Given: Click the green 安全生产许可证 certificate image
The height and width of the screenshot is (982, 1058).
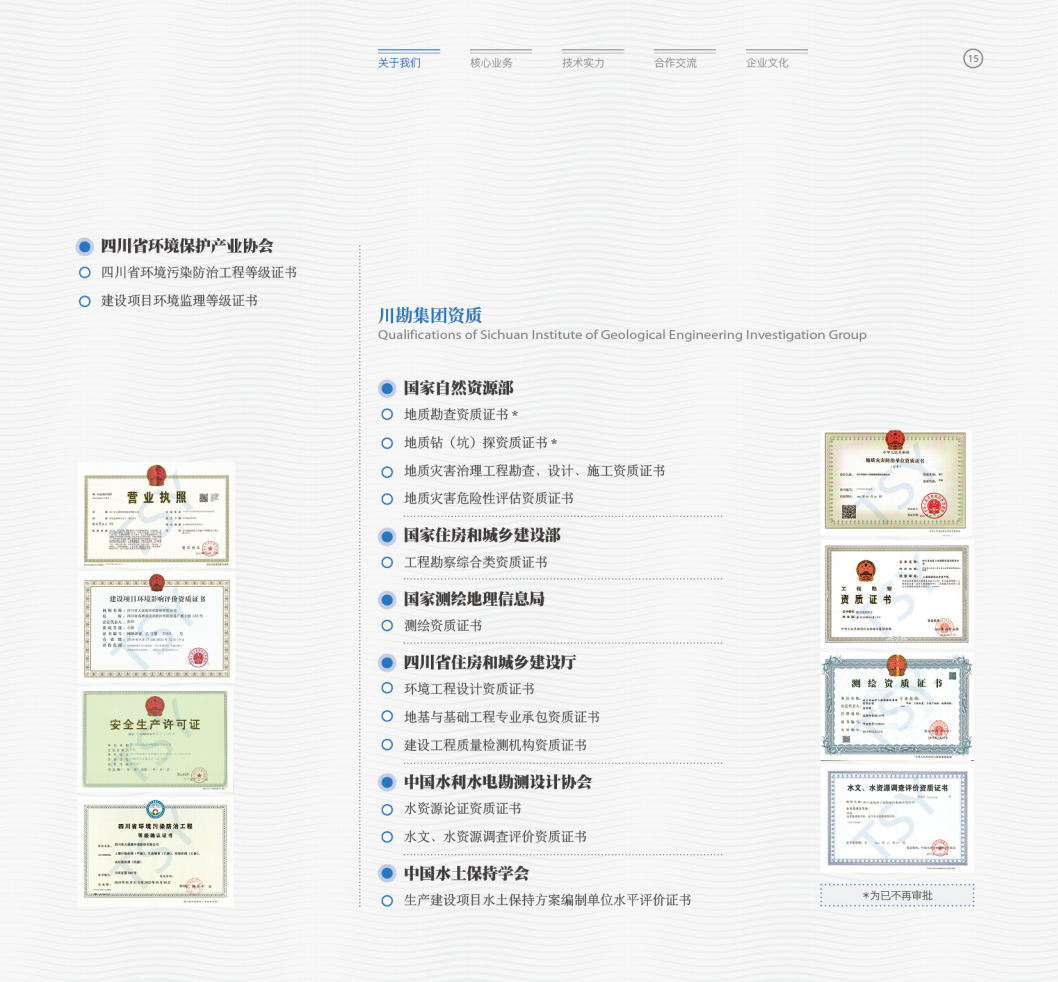Looking at the screenshot, I should pyautogui.click(x=155, y=739).
